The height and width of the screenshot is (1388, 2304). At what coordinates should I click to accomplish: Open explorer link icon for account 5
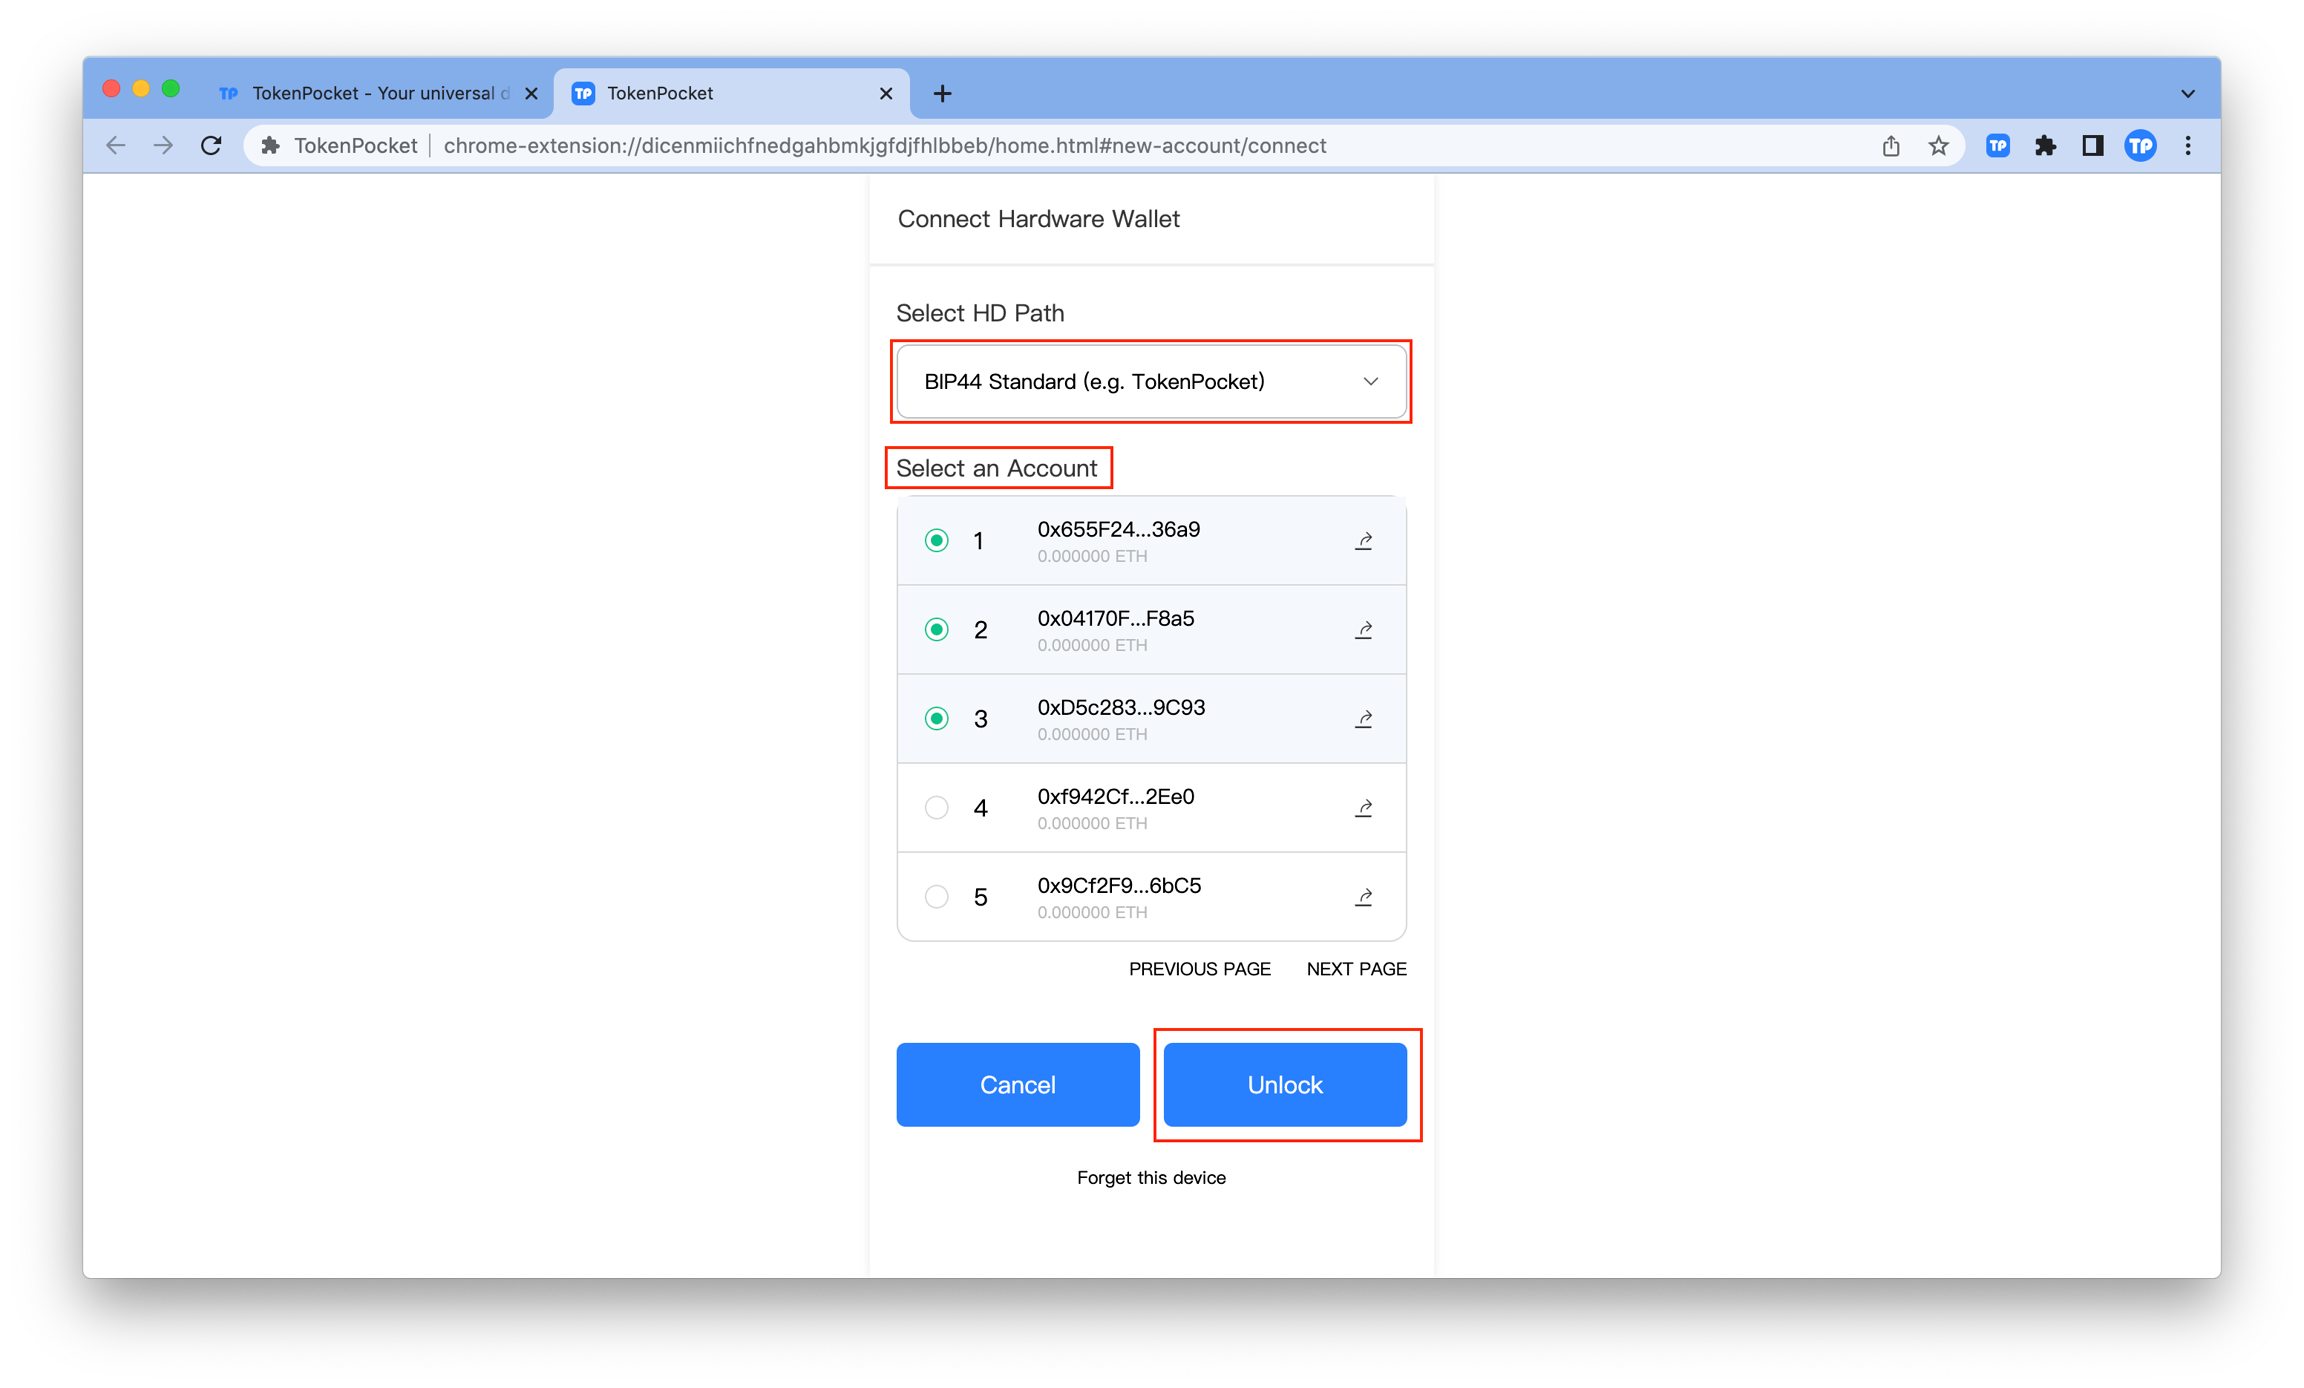(1363, 897)
